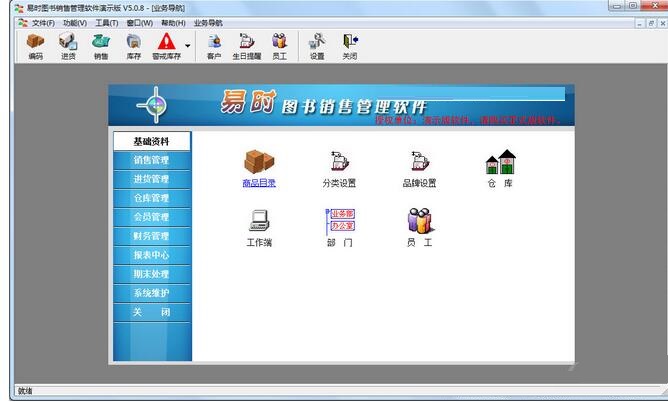This screenshot has width=668, height=402.
Task: Open the 工具(T) menu
Action: coord(107,23)
